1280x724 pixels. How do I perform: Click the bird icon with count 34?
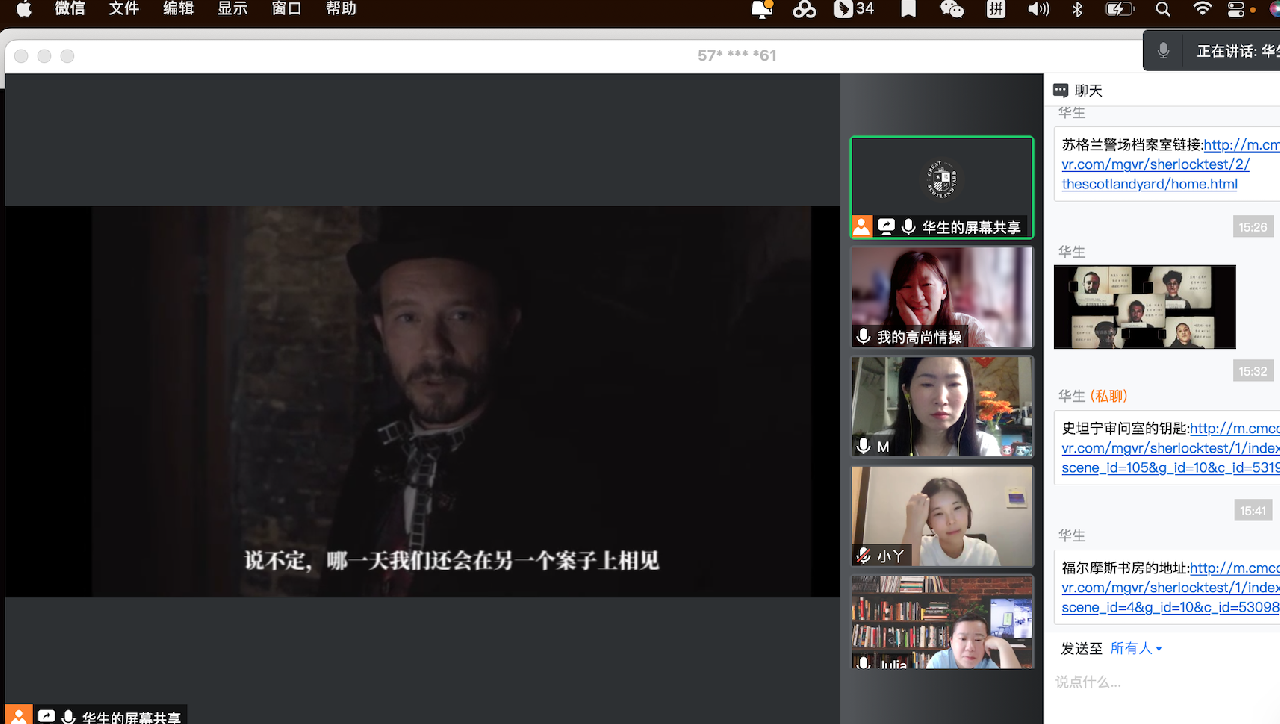854,9
